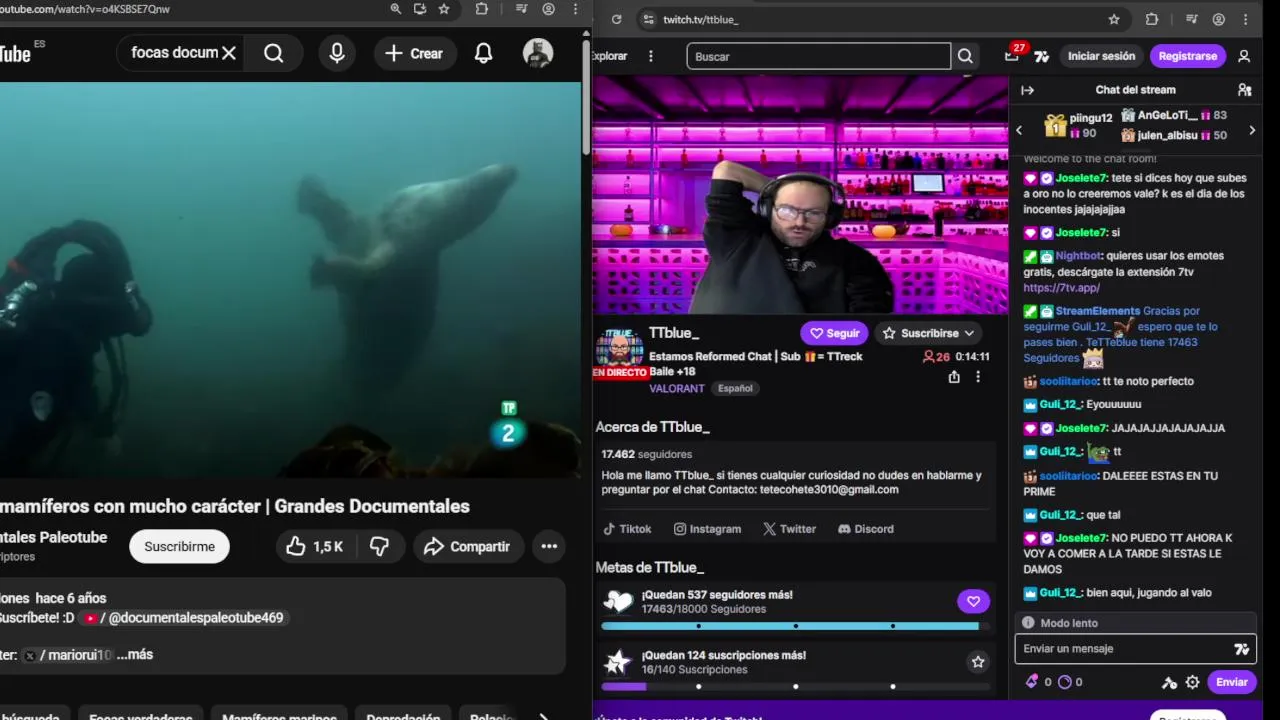The width and height of the screenshot is (1280, 720).
Task: Open the Suscribirse dropdown for TTblue_
Action: coord(929,333)
